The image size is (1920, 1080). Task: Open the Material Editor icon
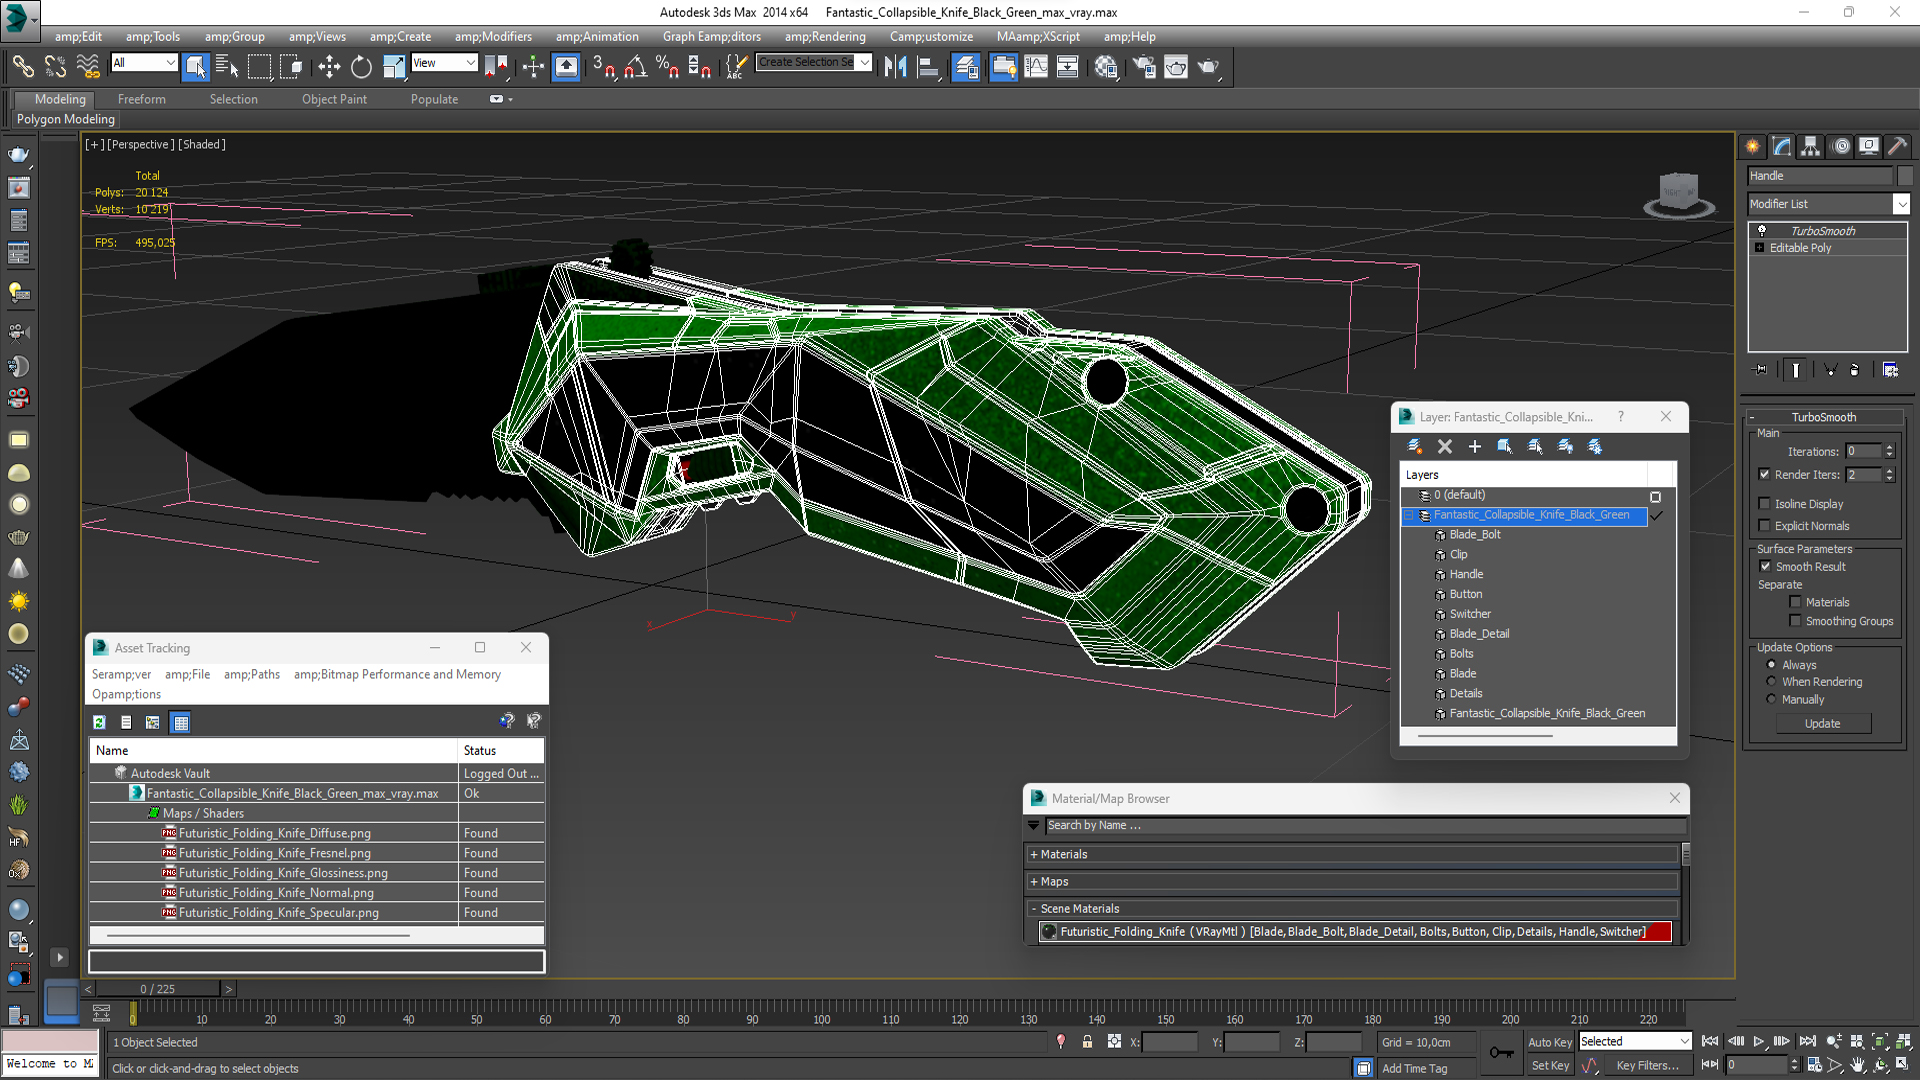(1105, 67)
